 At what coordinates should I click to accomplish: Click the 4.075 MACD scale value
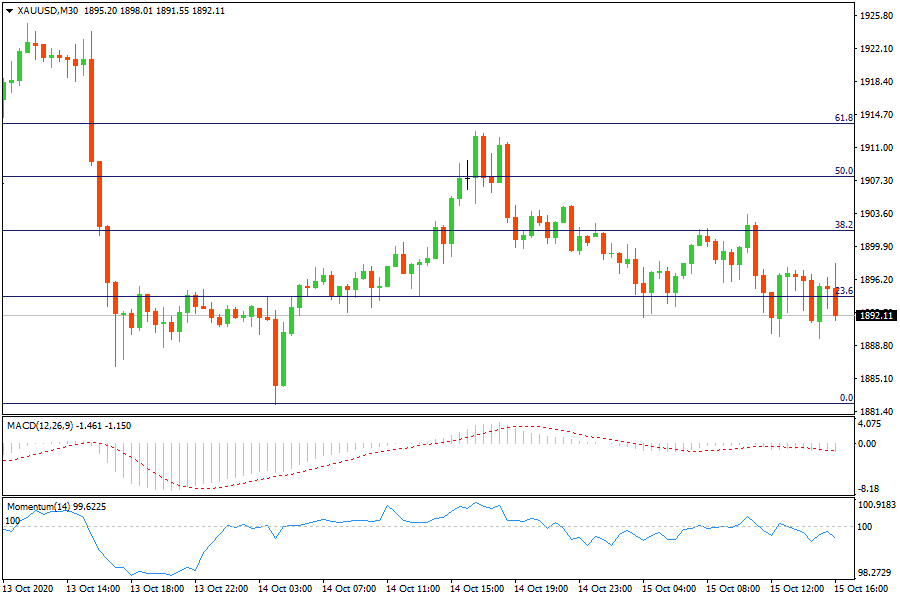tap(870, 424)
